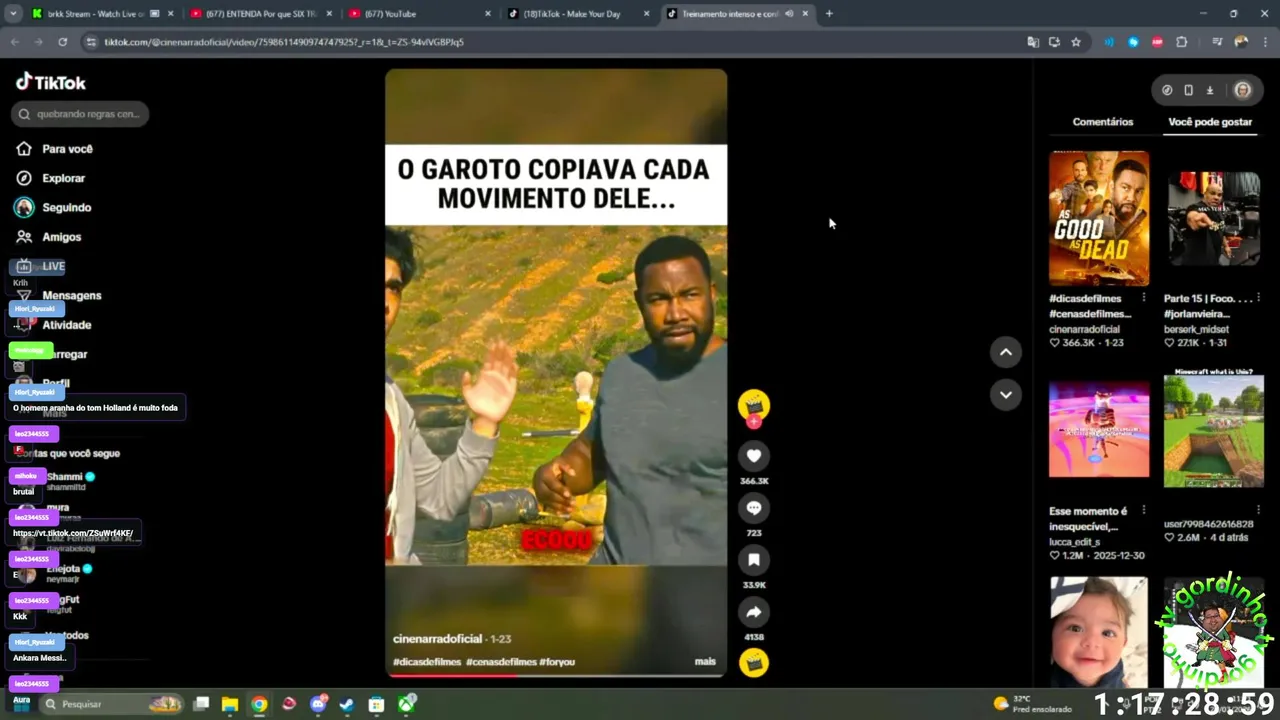Open options for Esse momento card
This screenshot has height=720, width=1280.
1144,511
